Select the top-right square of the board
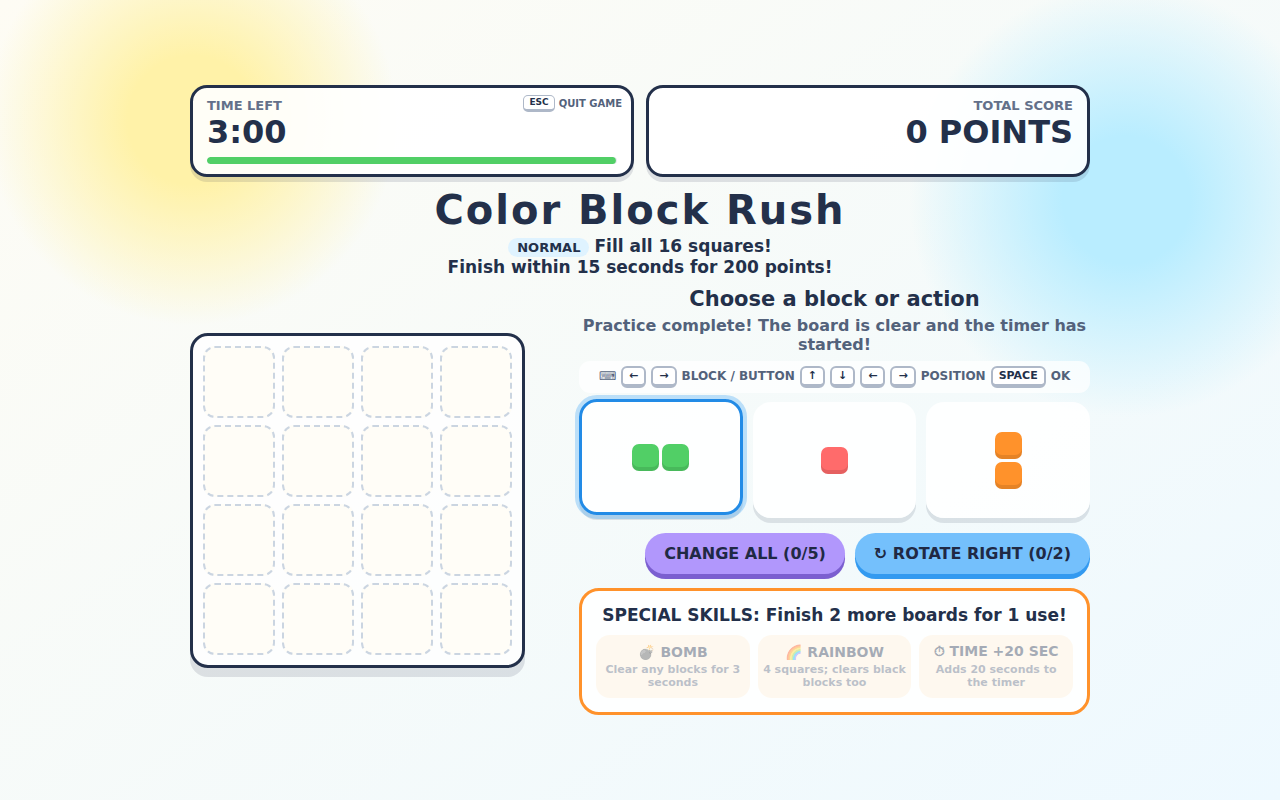1280x800 pixels. (476, 382)
